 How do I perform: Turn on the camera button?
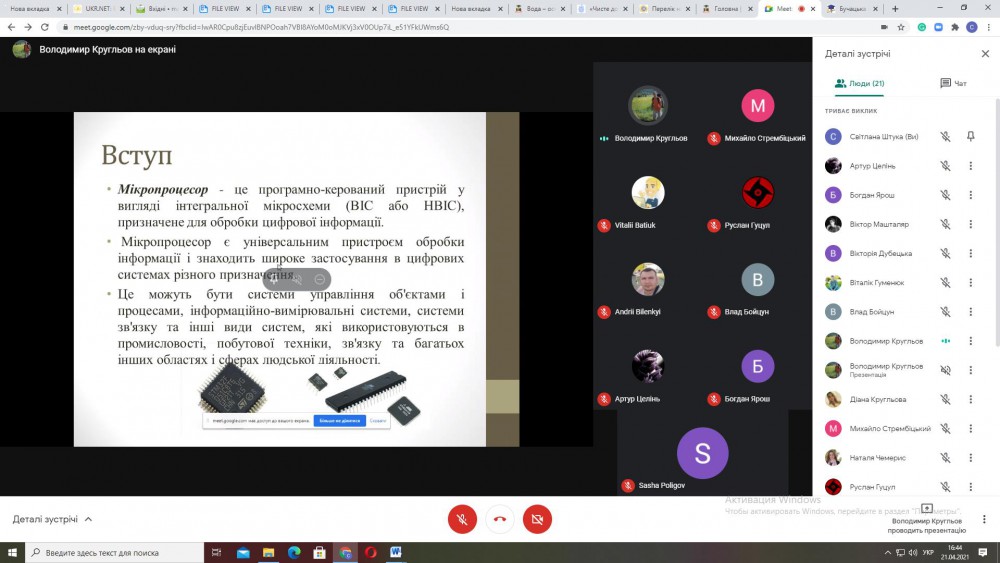pyautogui.click(x=537, y=518)
